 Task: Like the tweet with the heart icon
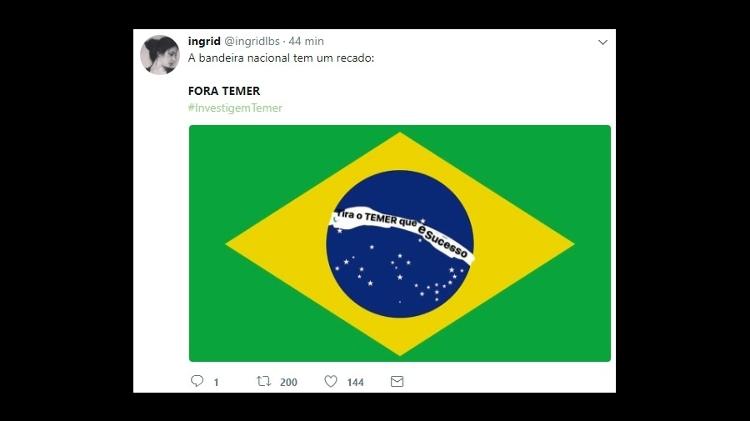click(x=331, y=381)
